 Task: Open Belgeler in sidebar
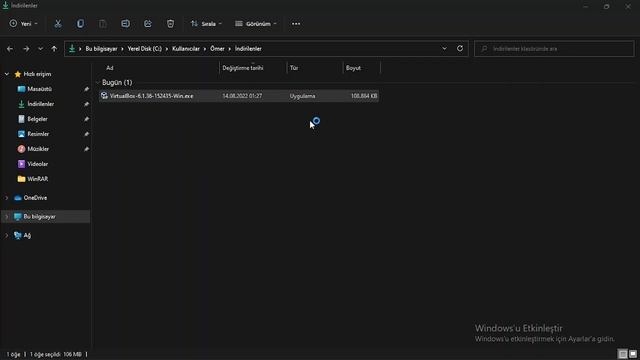click(37, 119)
